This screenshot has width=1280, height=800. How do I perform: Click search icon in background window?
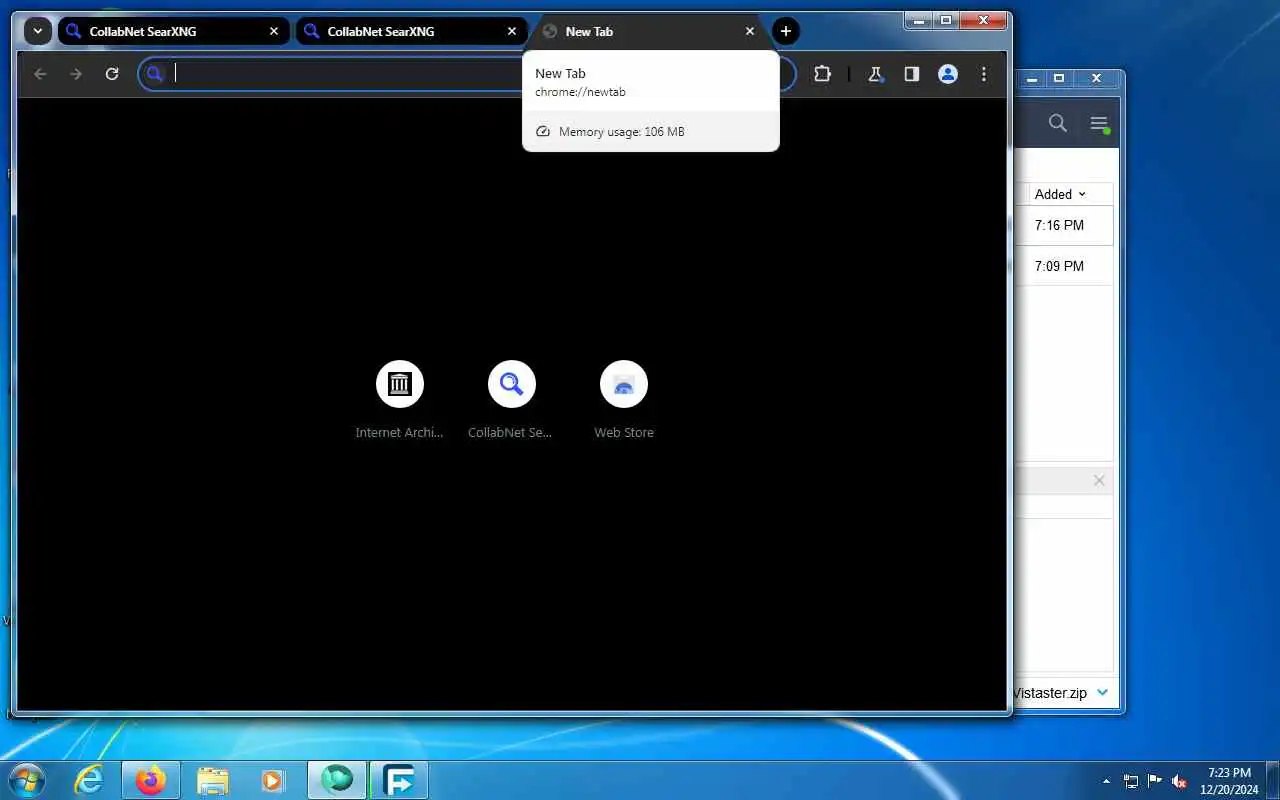click(1058, 124)
